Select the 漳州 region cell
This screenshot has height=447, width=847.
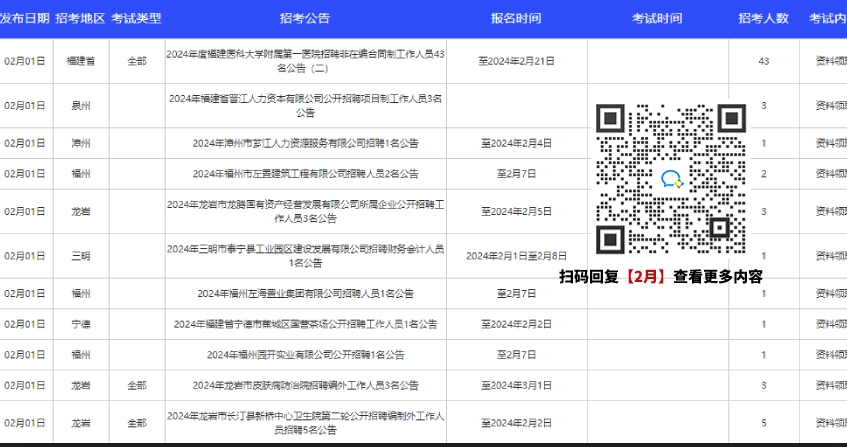coord(81,143)
